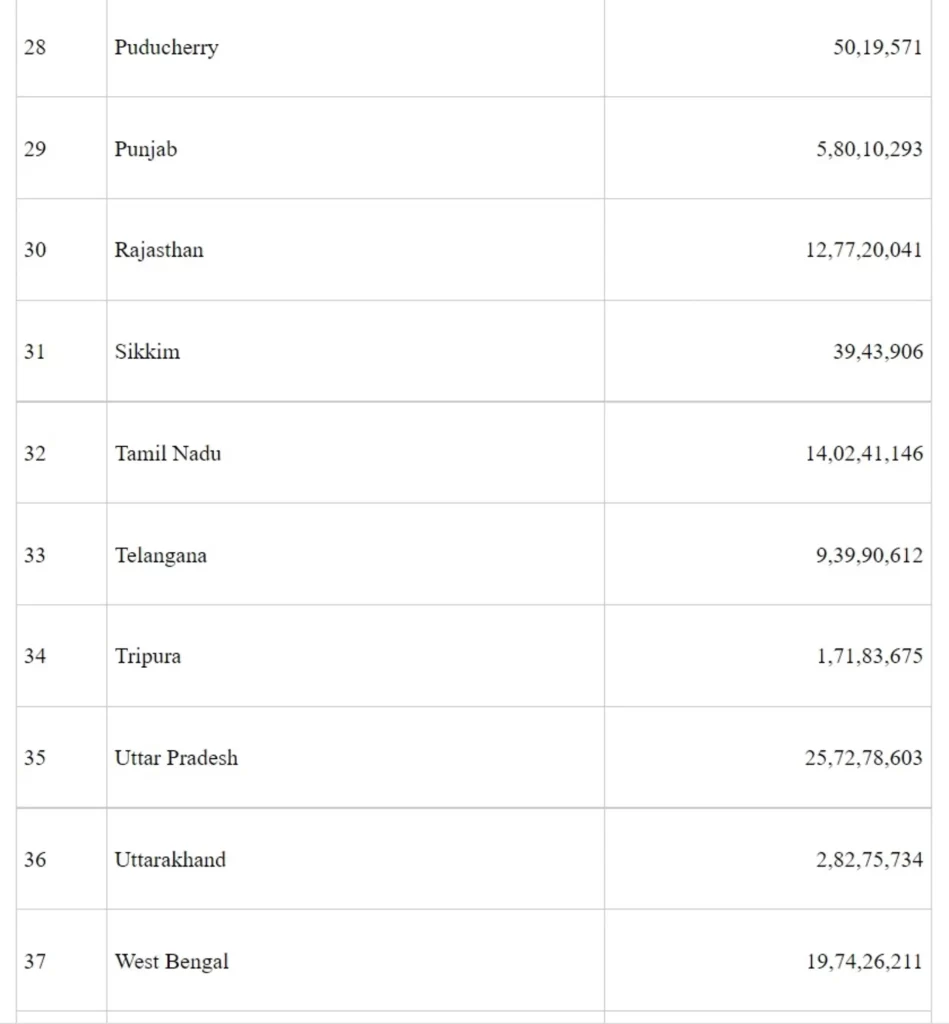Image resolution: width=949 pixels, height=1024 pixels.
Task: Click the Rajasthan state name
Action: click(159, 250)
